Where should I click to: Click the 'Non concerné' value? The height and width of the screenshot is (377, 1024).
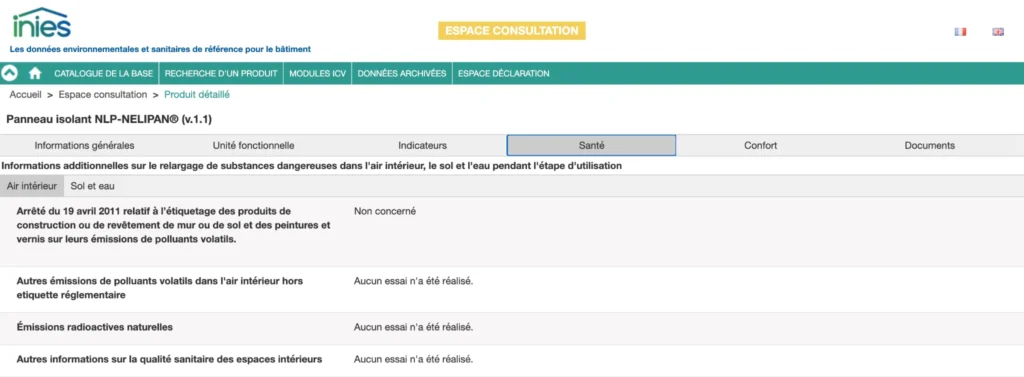coord(385,211)
